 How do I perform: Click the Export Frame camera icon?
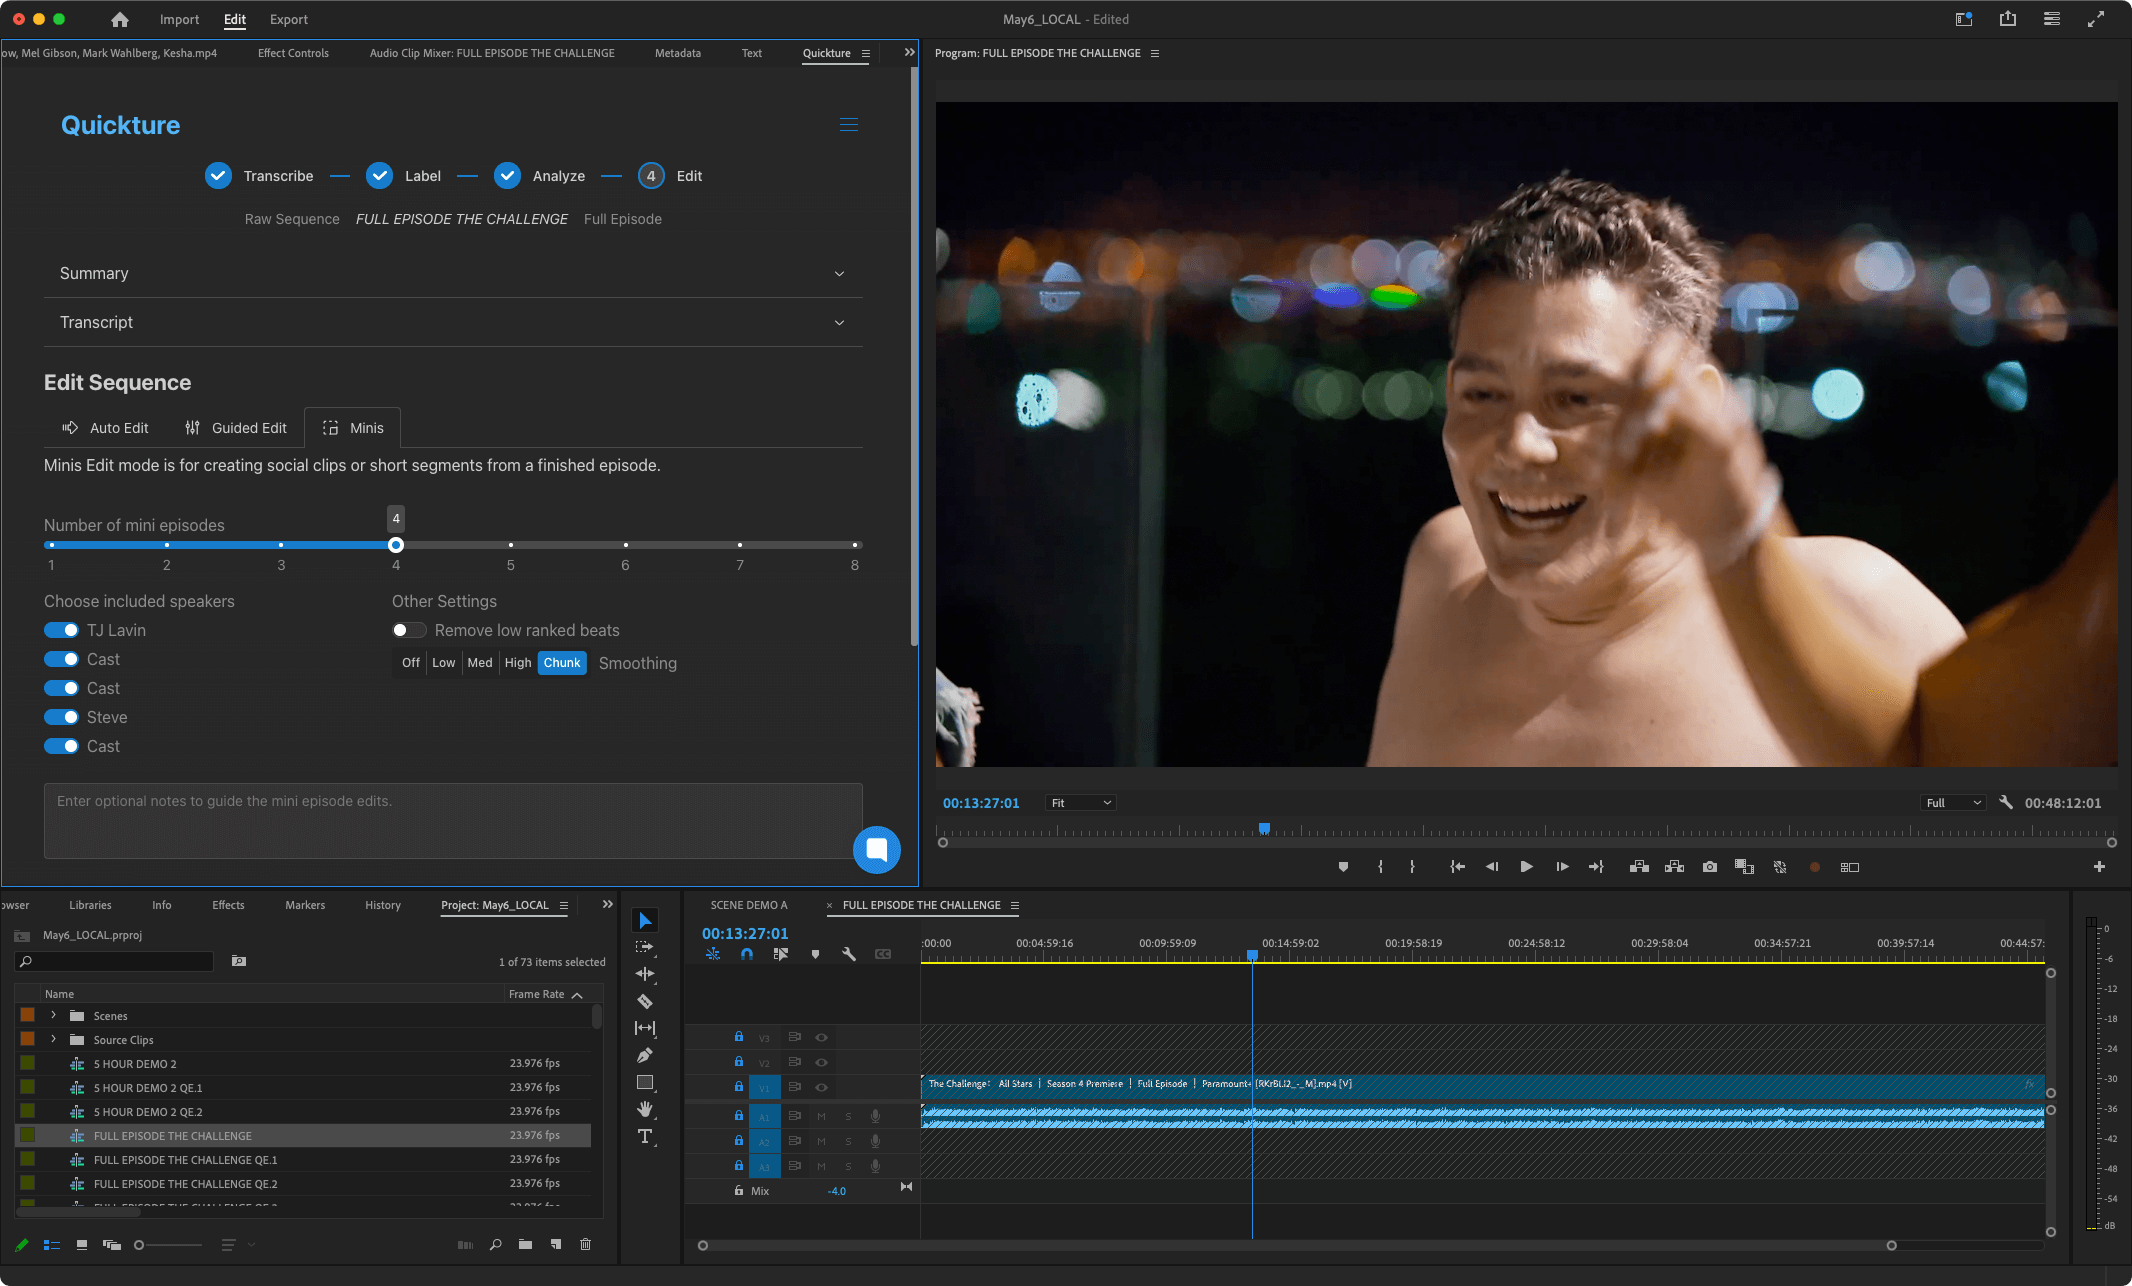click(x=1710, y=867)
